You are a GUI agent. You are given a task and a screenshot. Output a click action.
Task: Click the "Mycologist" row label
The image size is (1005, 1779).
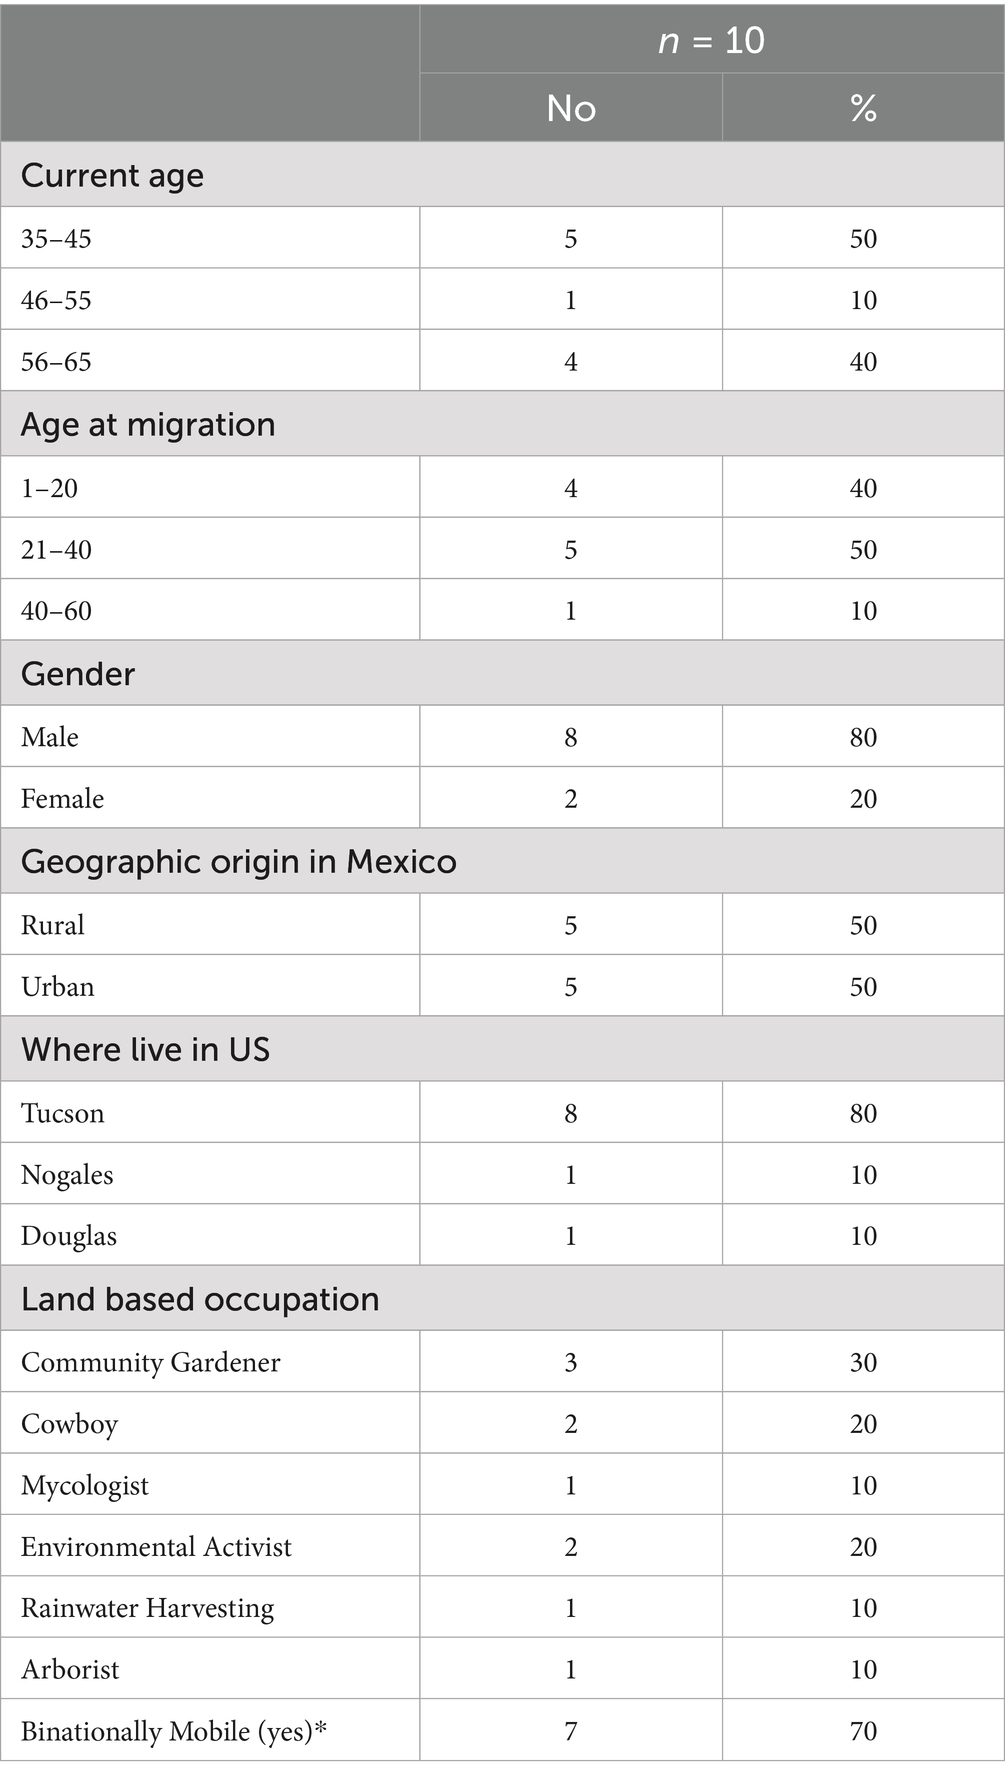click(85, 1486)
